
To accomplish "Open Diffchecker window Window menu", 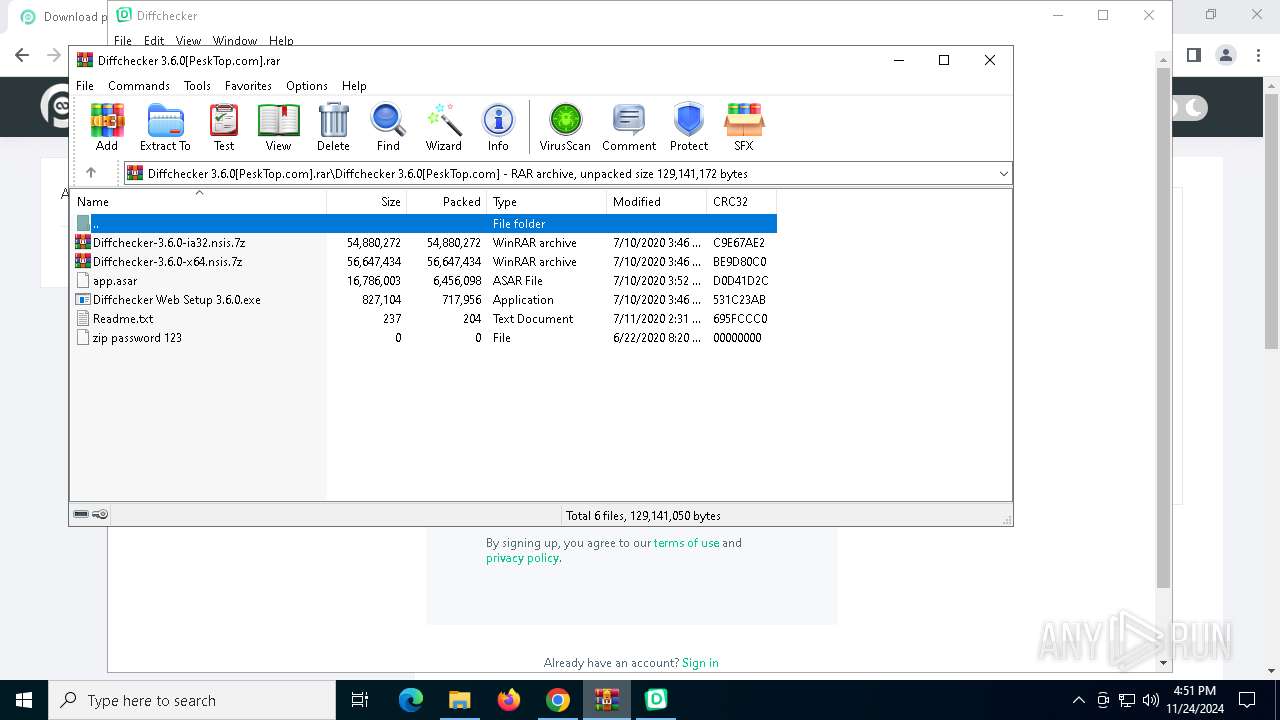I will coord(235,41).
